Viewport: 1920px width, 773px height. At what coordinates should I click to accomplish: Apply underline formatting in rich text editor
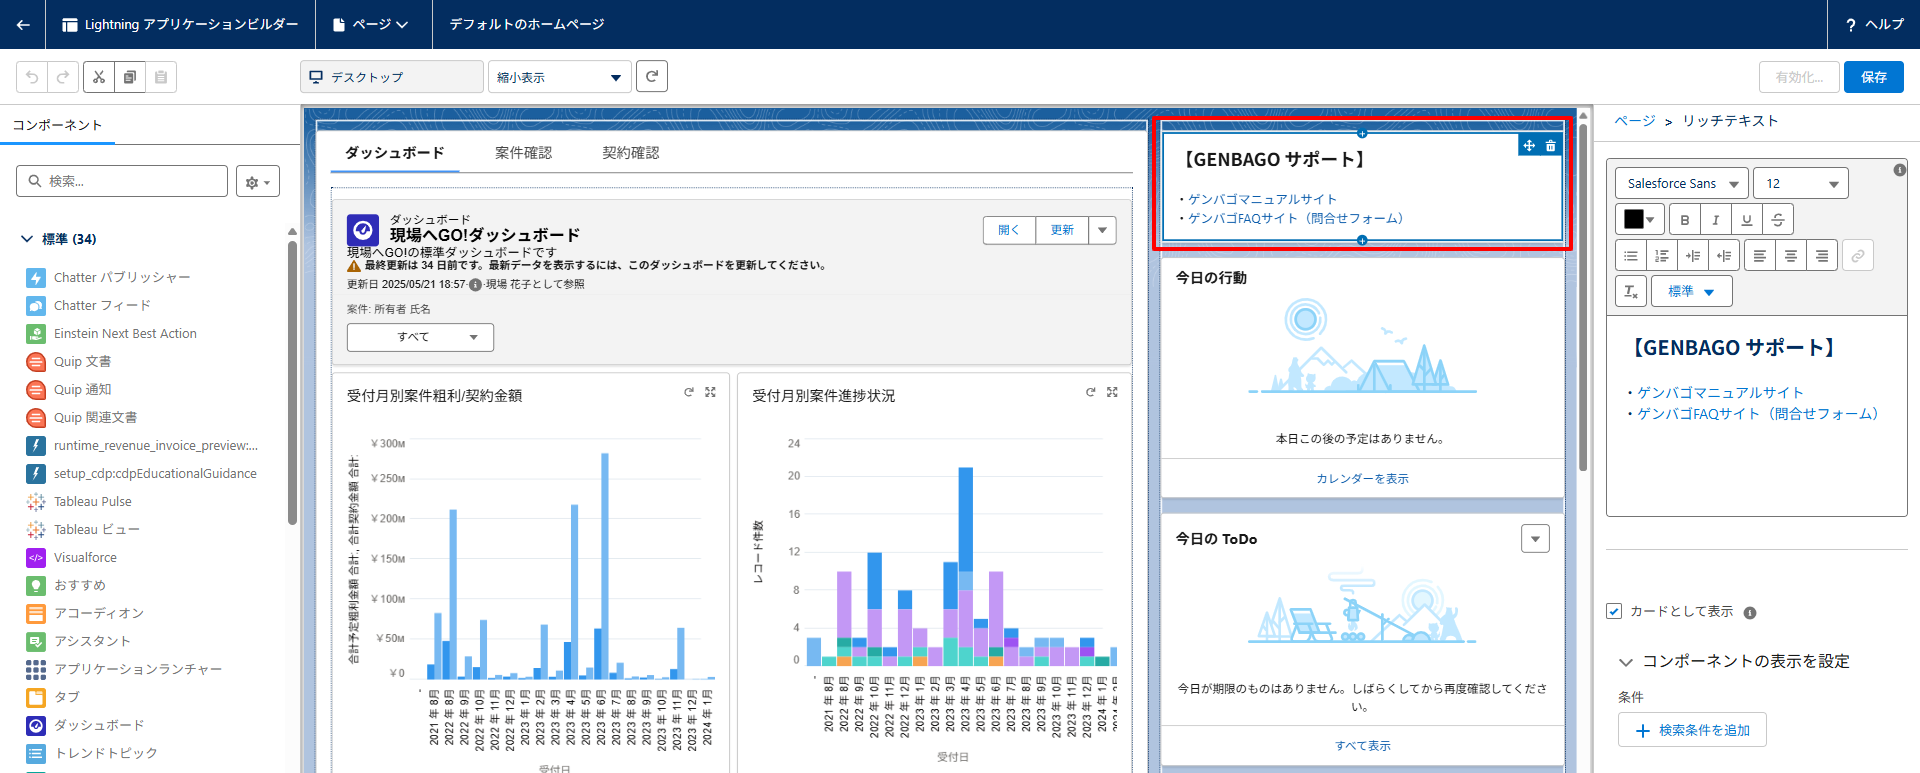click(x=1747, y=220)
